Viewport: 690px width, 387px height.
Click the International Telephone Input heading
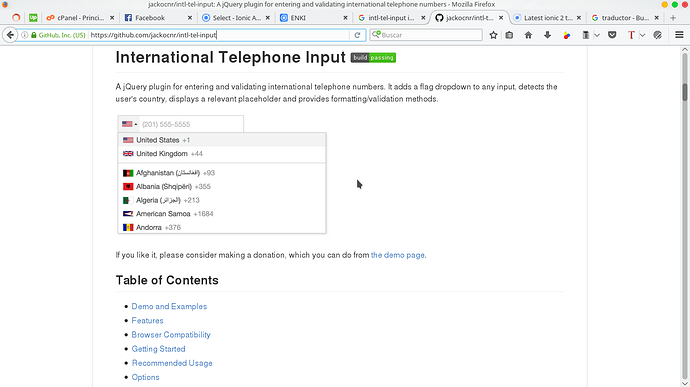coord(231,58)
